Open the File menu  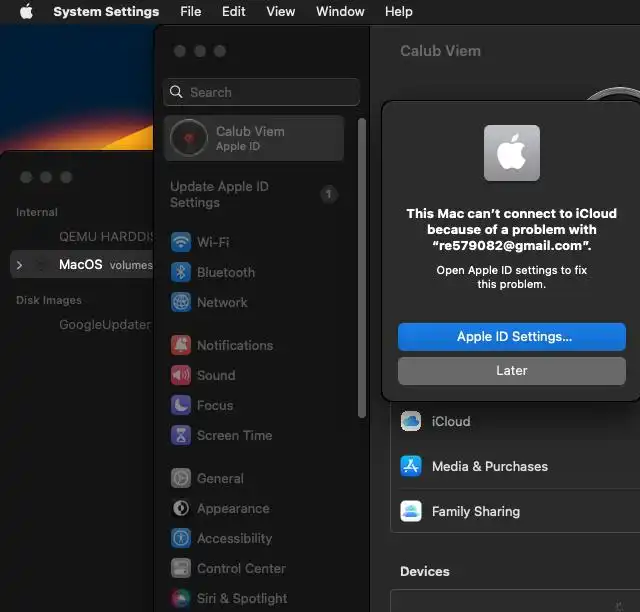pyautogui.click(x=191, y=11)
